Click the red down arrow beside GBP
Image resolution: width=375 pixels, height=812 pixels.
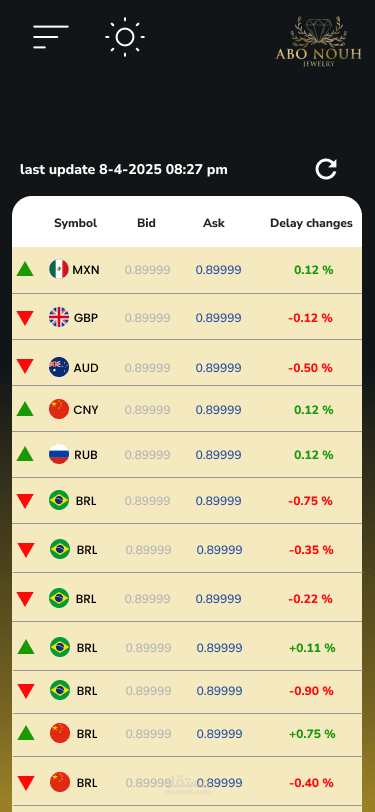[x=25, y=318]
